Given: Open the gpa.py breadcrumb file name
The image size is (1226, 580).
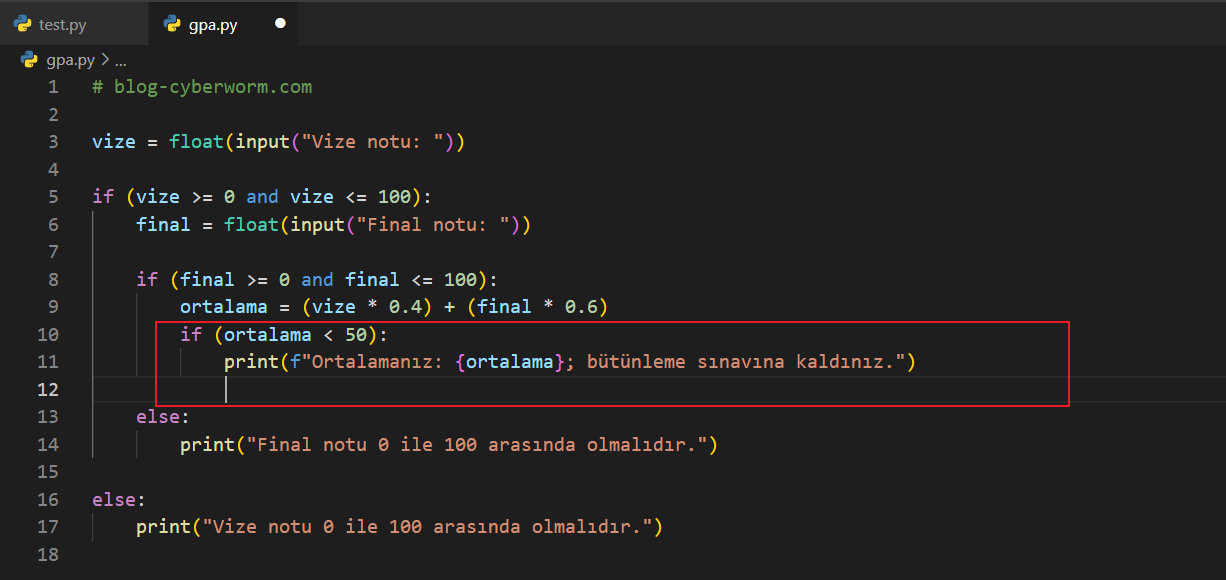Looking at the screenshot, I should (x=70, y=60).
